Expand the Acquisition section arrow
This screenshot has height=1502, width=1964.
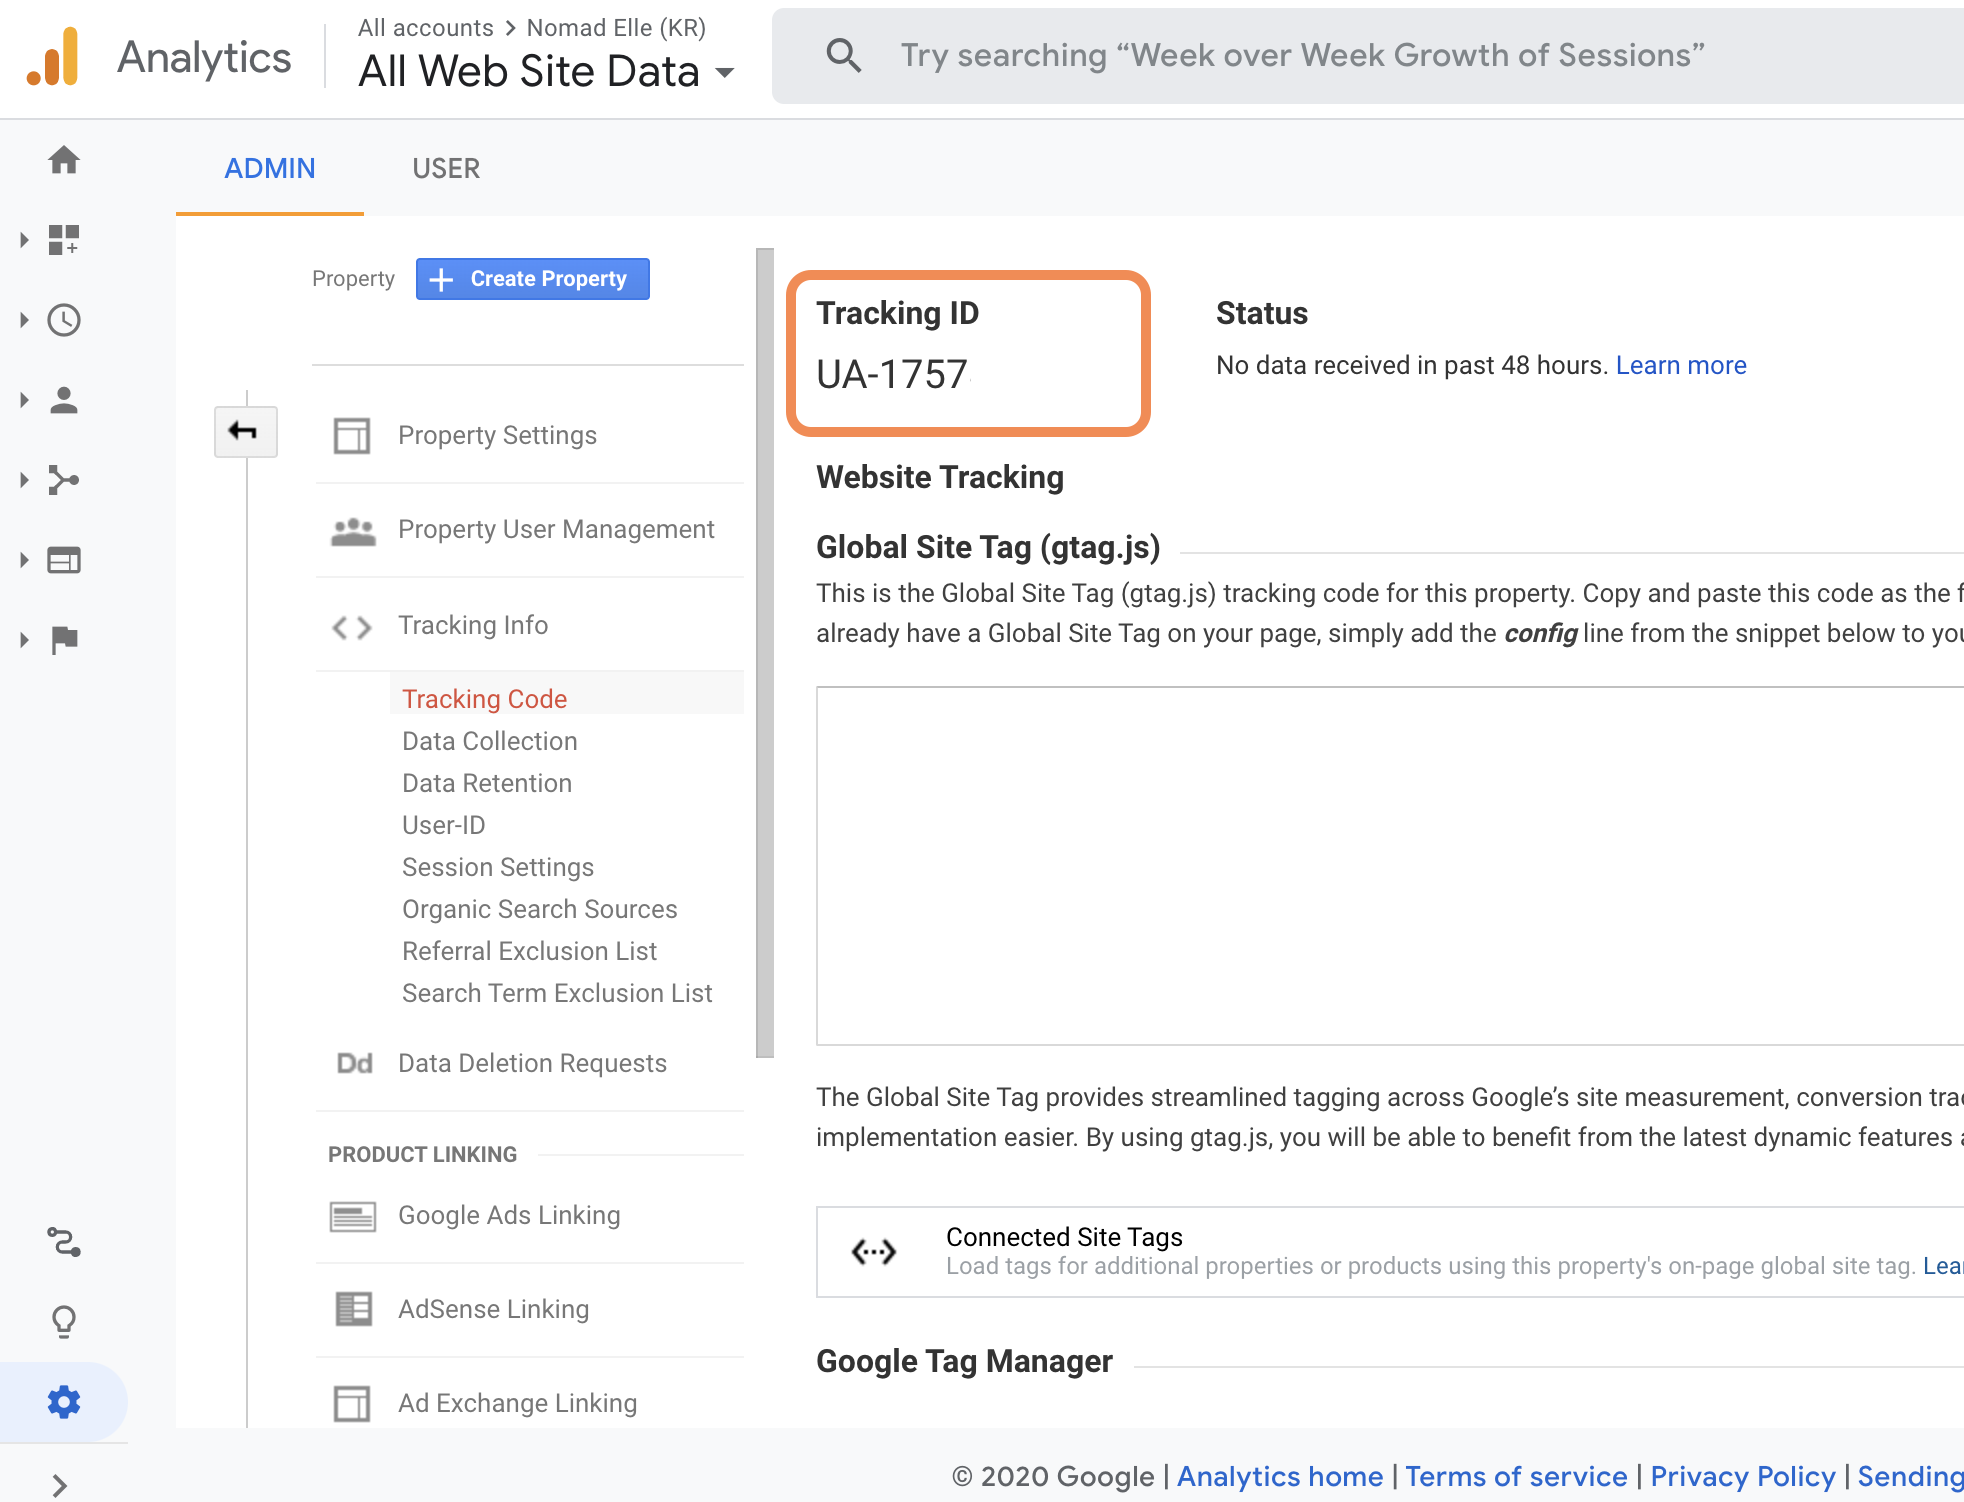pyautogui.click(x=24, y=480)
